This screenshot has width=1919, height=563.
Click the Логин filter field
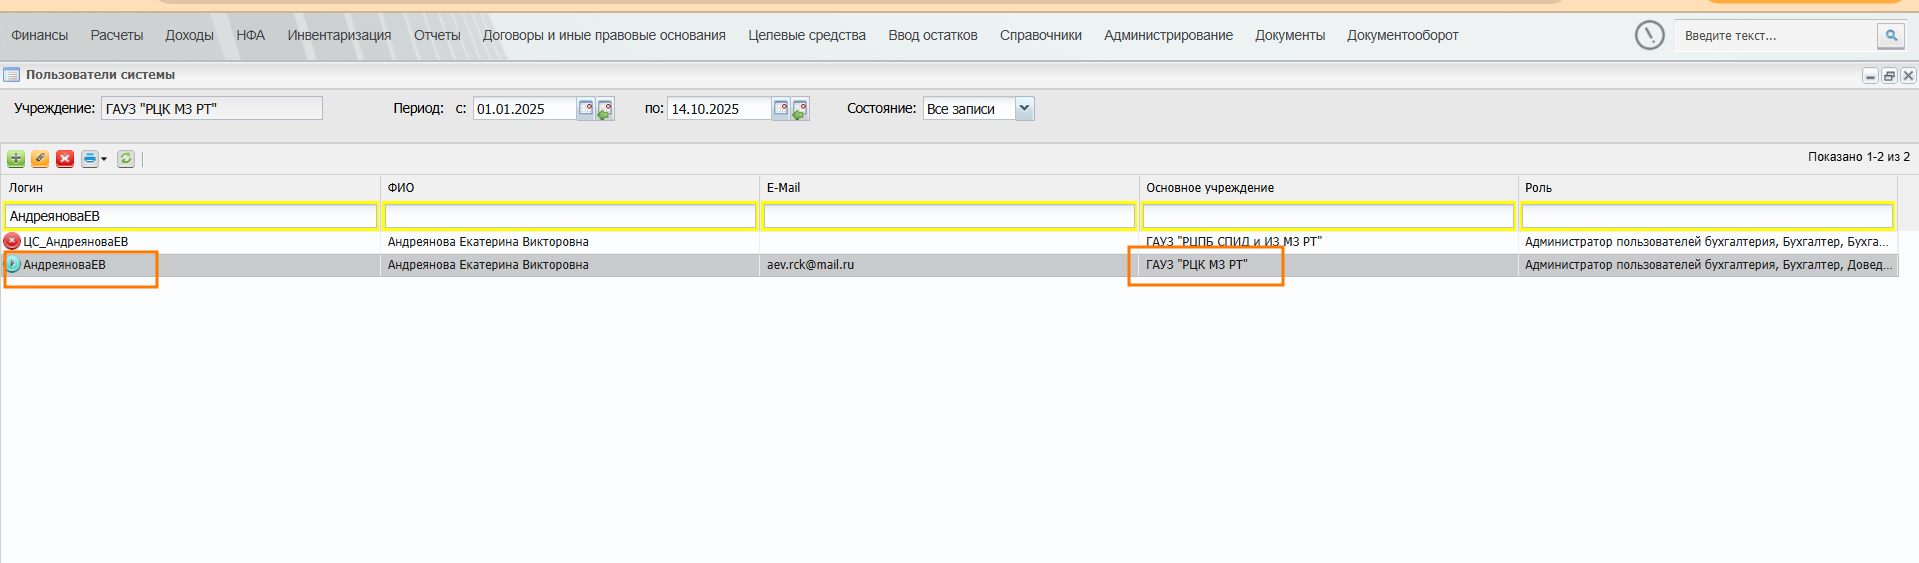191,216
